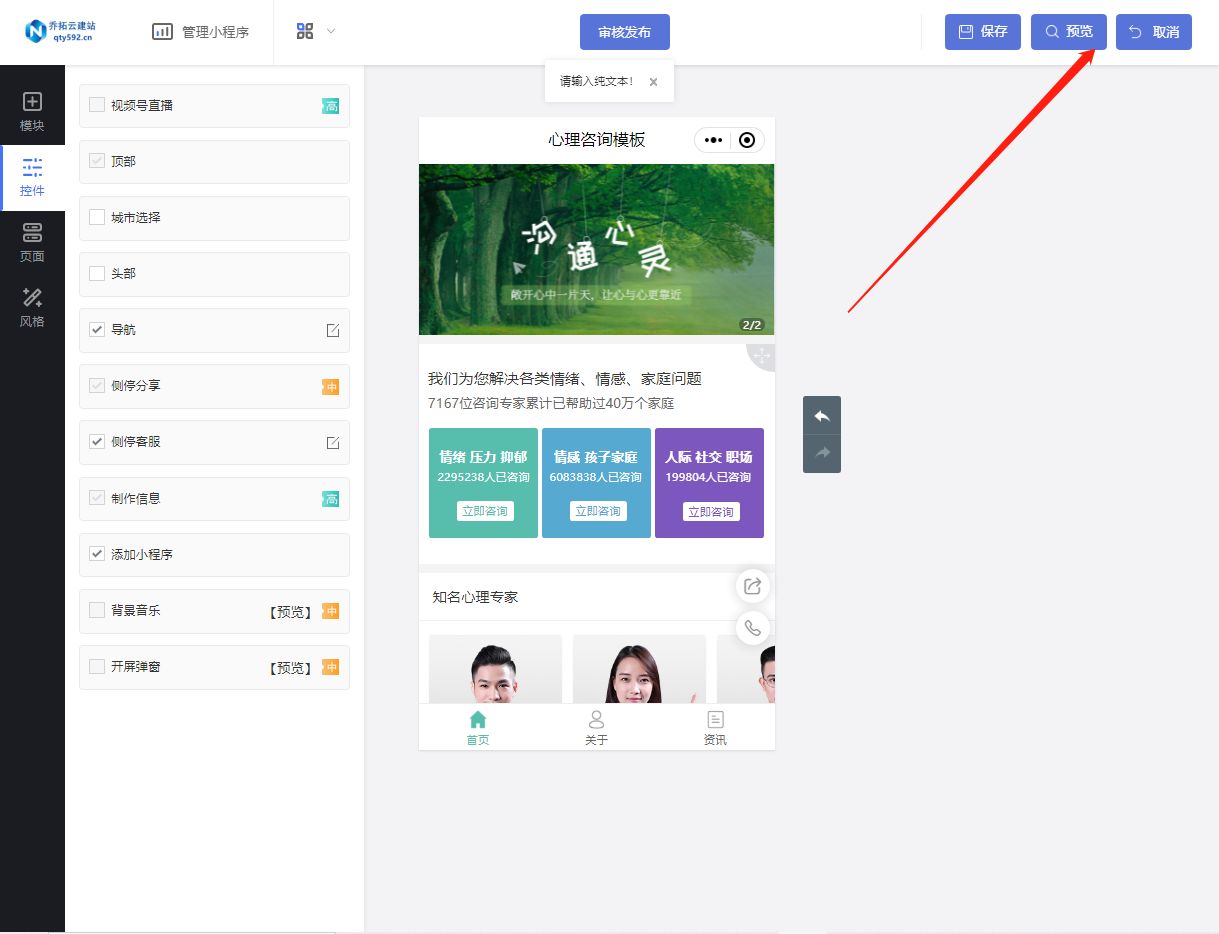Edit the 侧停客服 control settings icon

333,442
